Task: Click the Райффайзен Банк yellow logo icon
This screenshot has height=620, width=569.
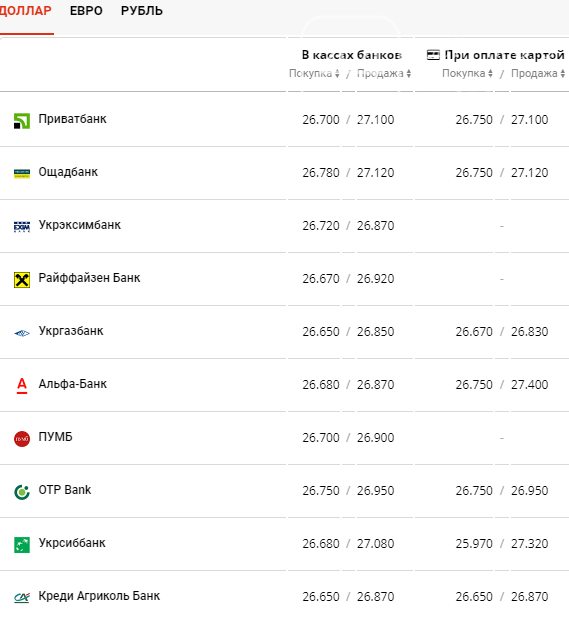Action: pos(22,280)
